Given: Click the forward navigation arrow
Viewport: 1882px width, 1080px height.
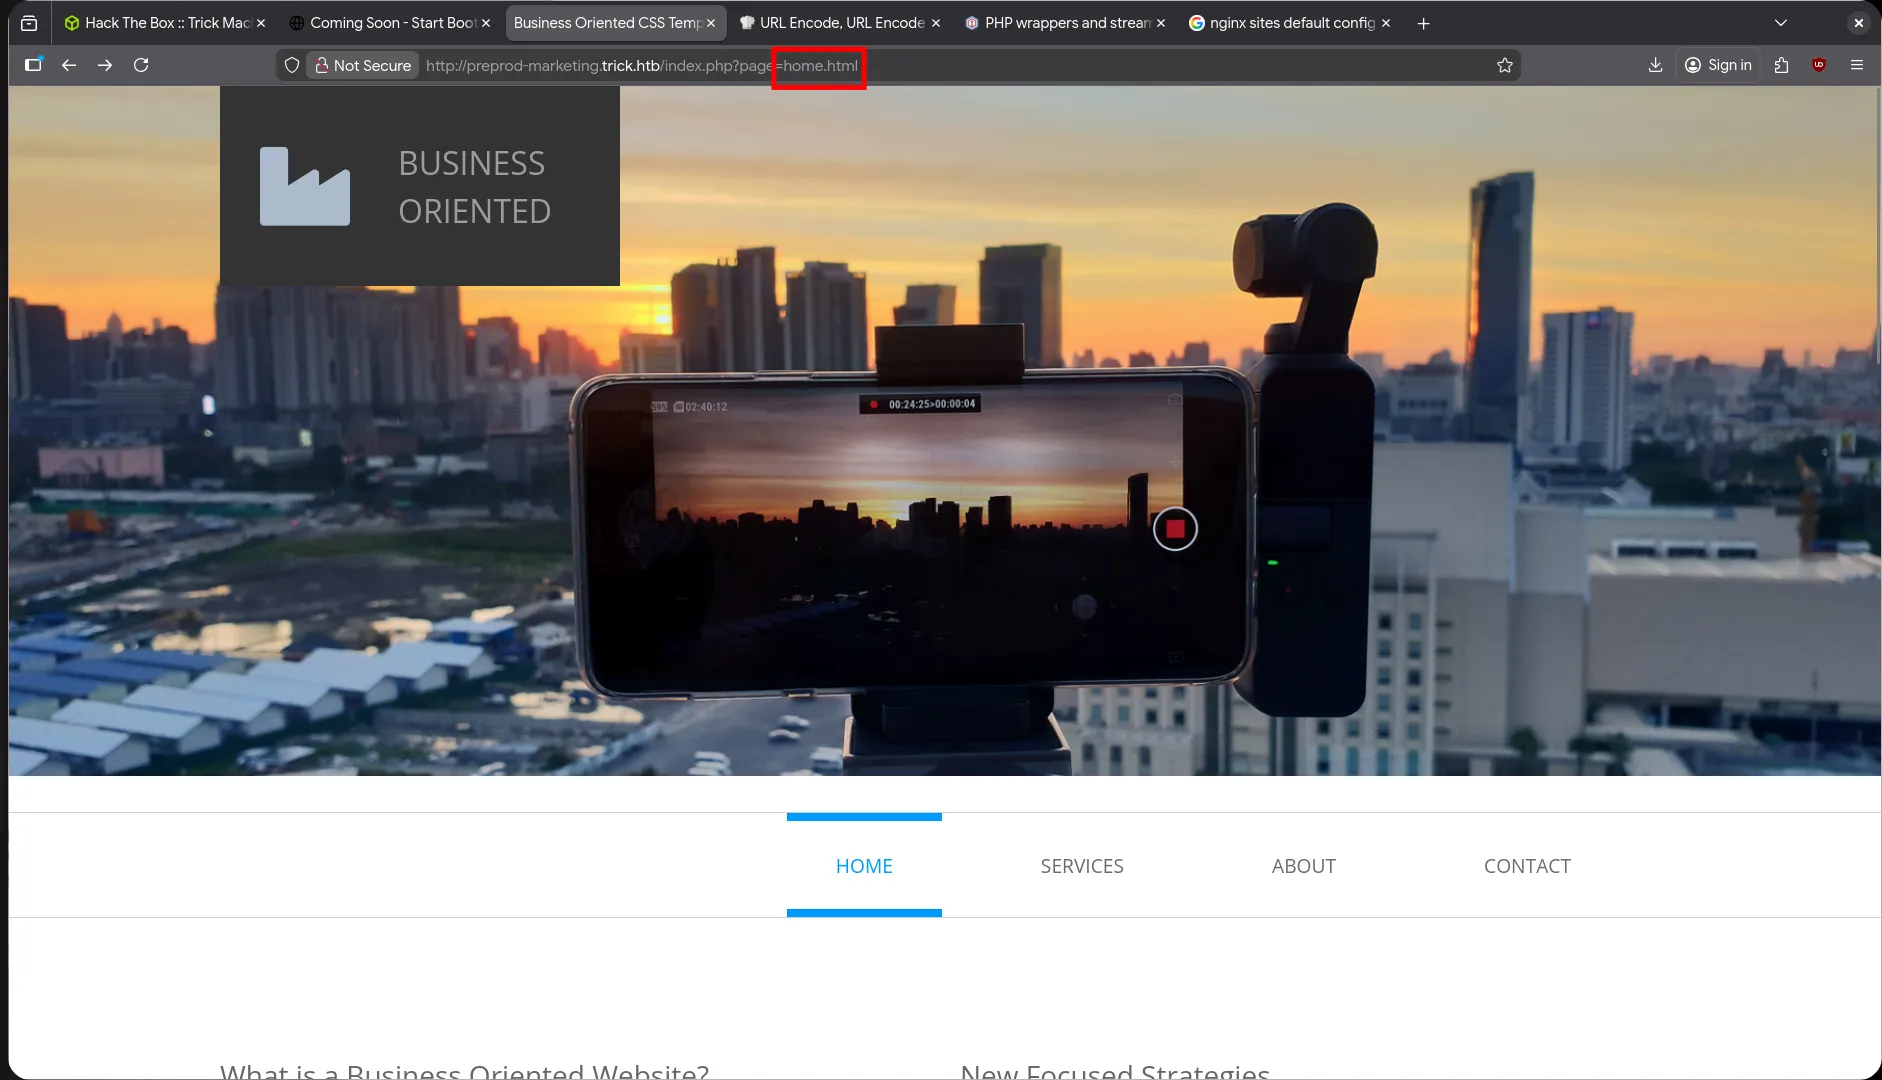Looking at the screenshot, I should coord(105,65).
